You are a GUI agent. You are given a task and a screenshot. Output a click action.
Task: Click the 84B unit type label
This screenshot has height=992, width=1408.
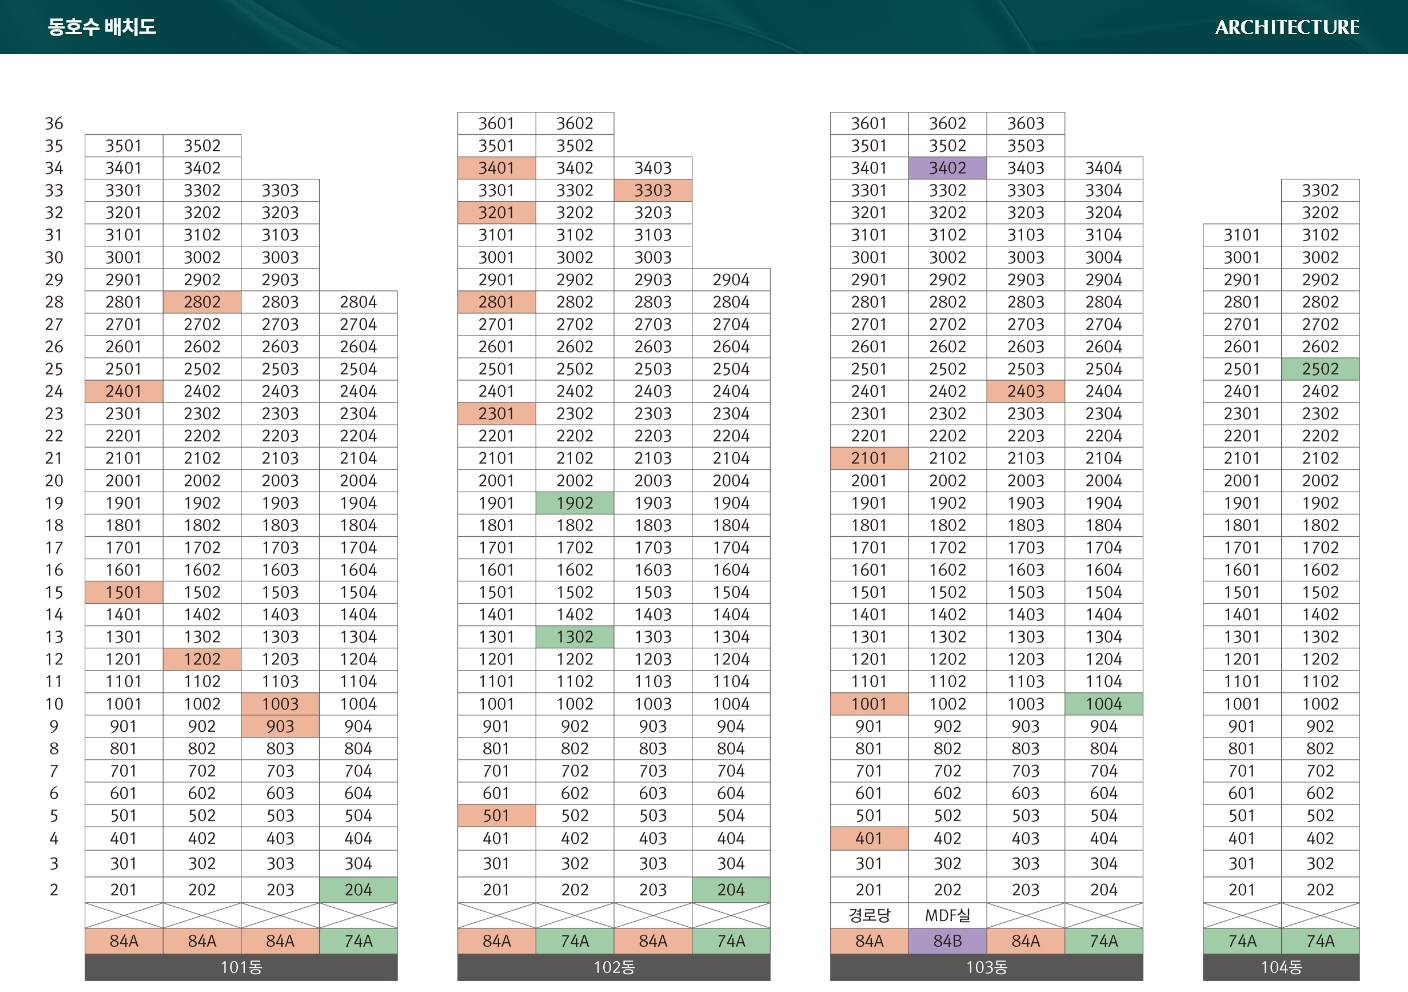pyautogui.click(x=948, y=941)
